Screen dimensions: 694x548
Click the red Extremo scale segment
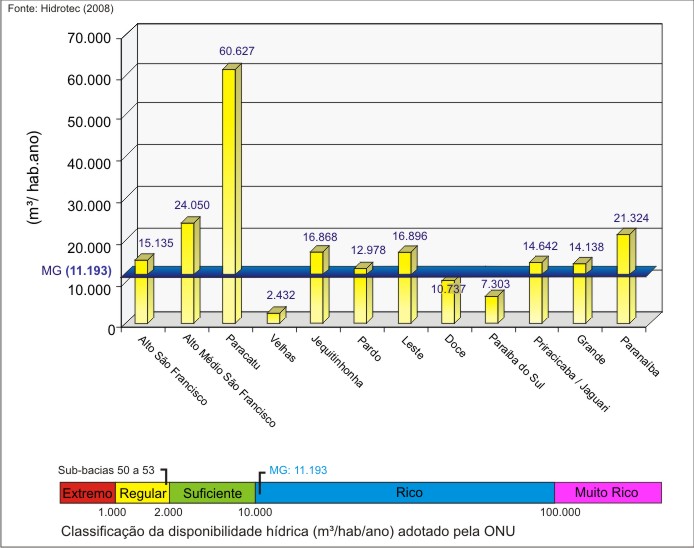(x=88, y=493)
